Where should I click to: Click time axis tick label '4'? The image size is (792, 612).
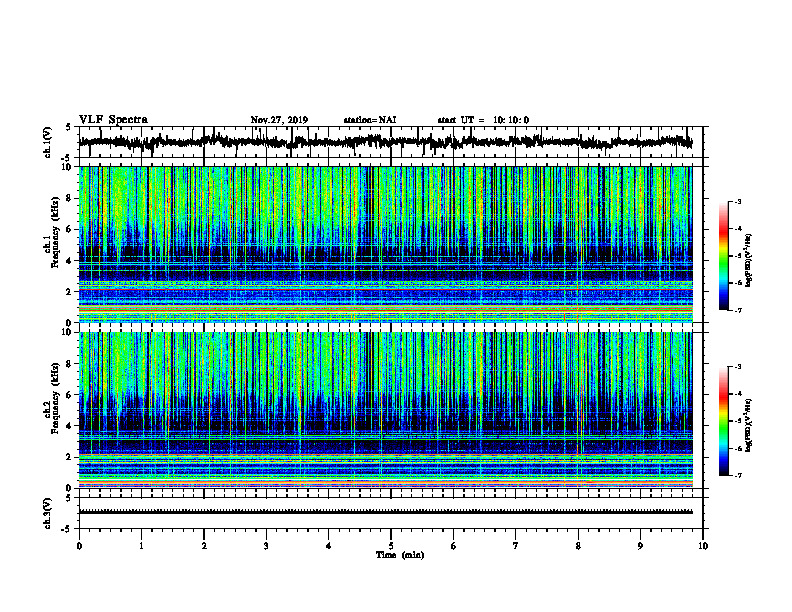pos(328,546)
